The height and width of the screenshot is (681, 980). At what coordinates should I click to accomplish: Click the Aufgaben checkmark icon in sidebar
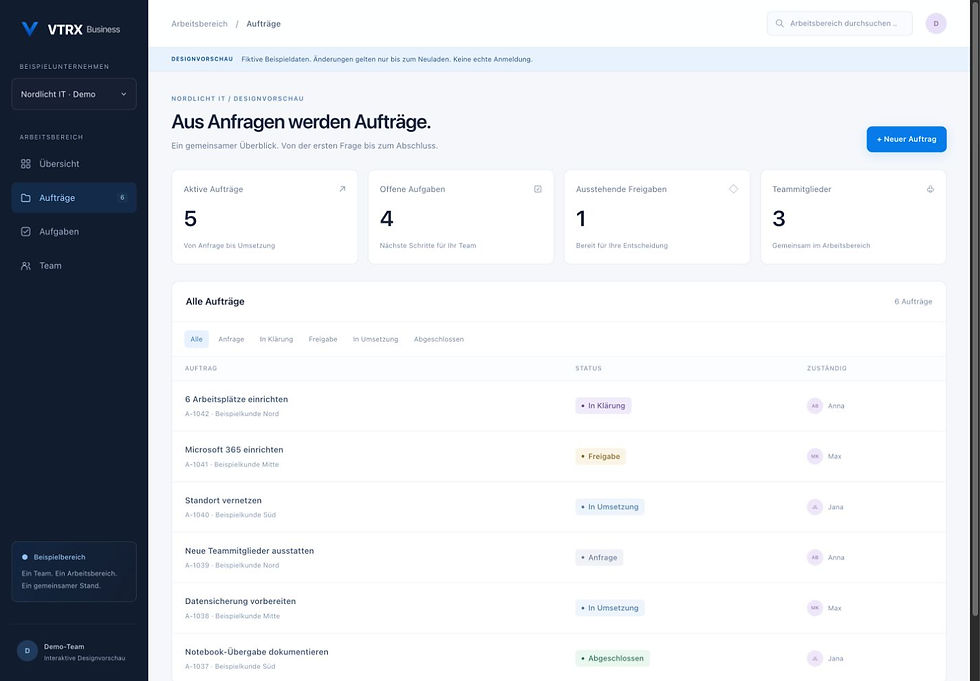pos(26,232)
